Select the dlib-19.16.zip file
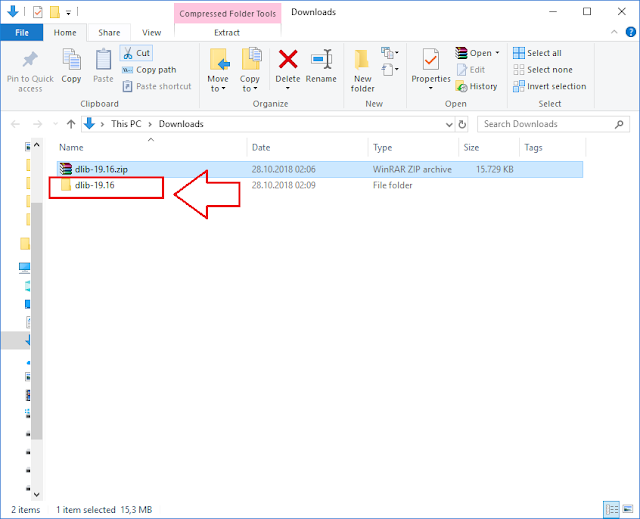Screen dimensions: 640x519 coord(319,169)
